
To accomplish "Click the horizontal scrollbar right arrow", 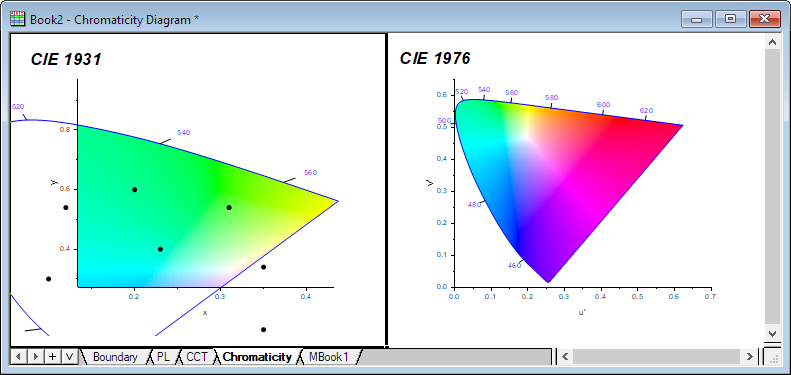I will (751, 357).
